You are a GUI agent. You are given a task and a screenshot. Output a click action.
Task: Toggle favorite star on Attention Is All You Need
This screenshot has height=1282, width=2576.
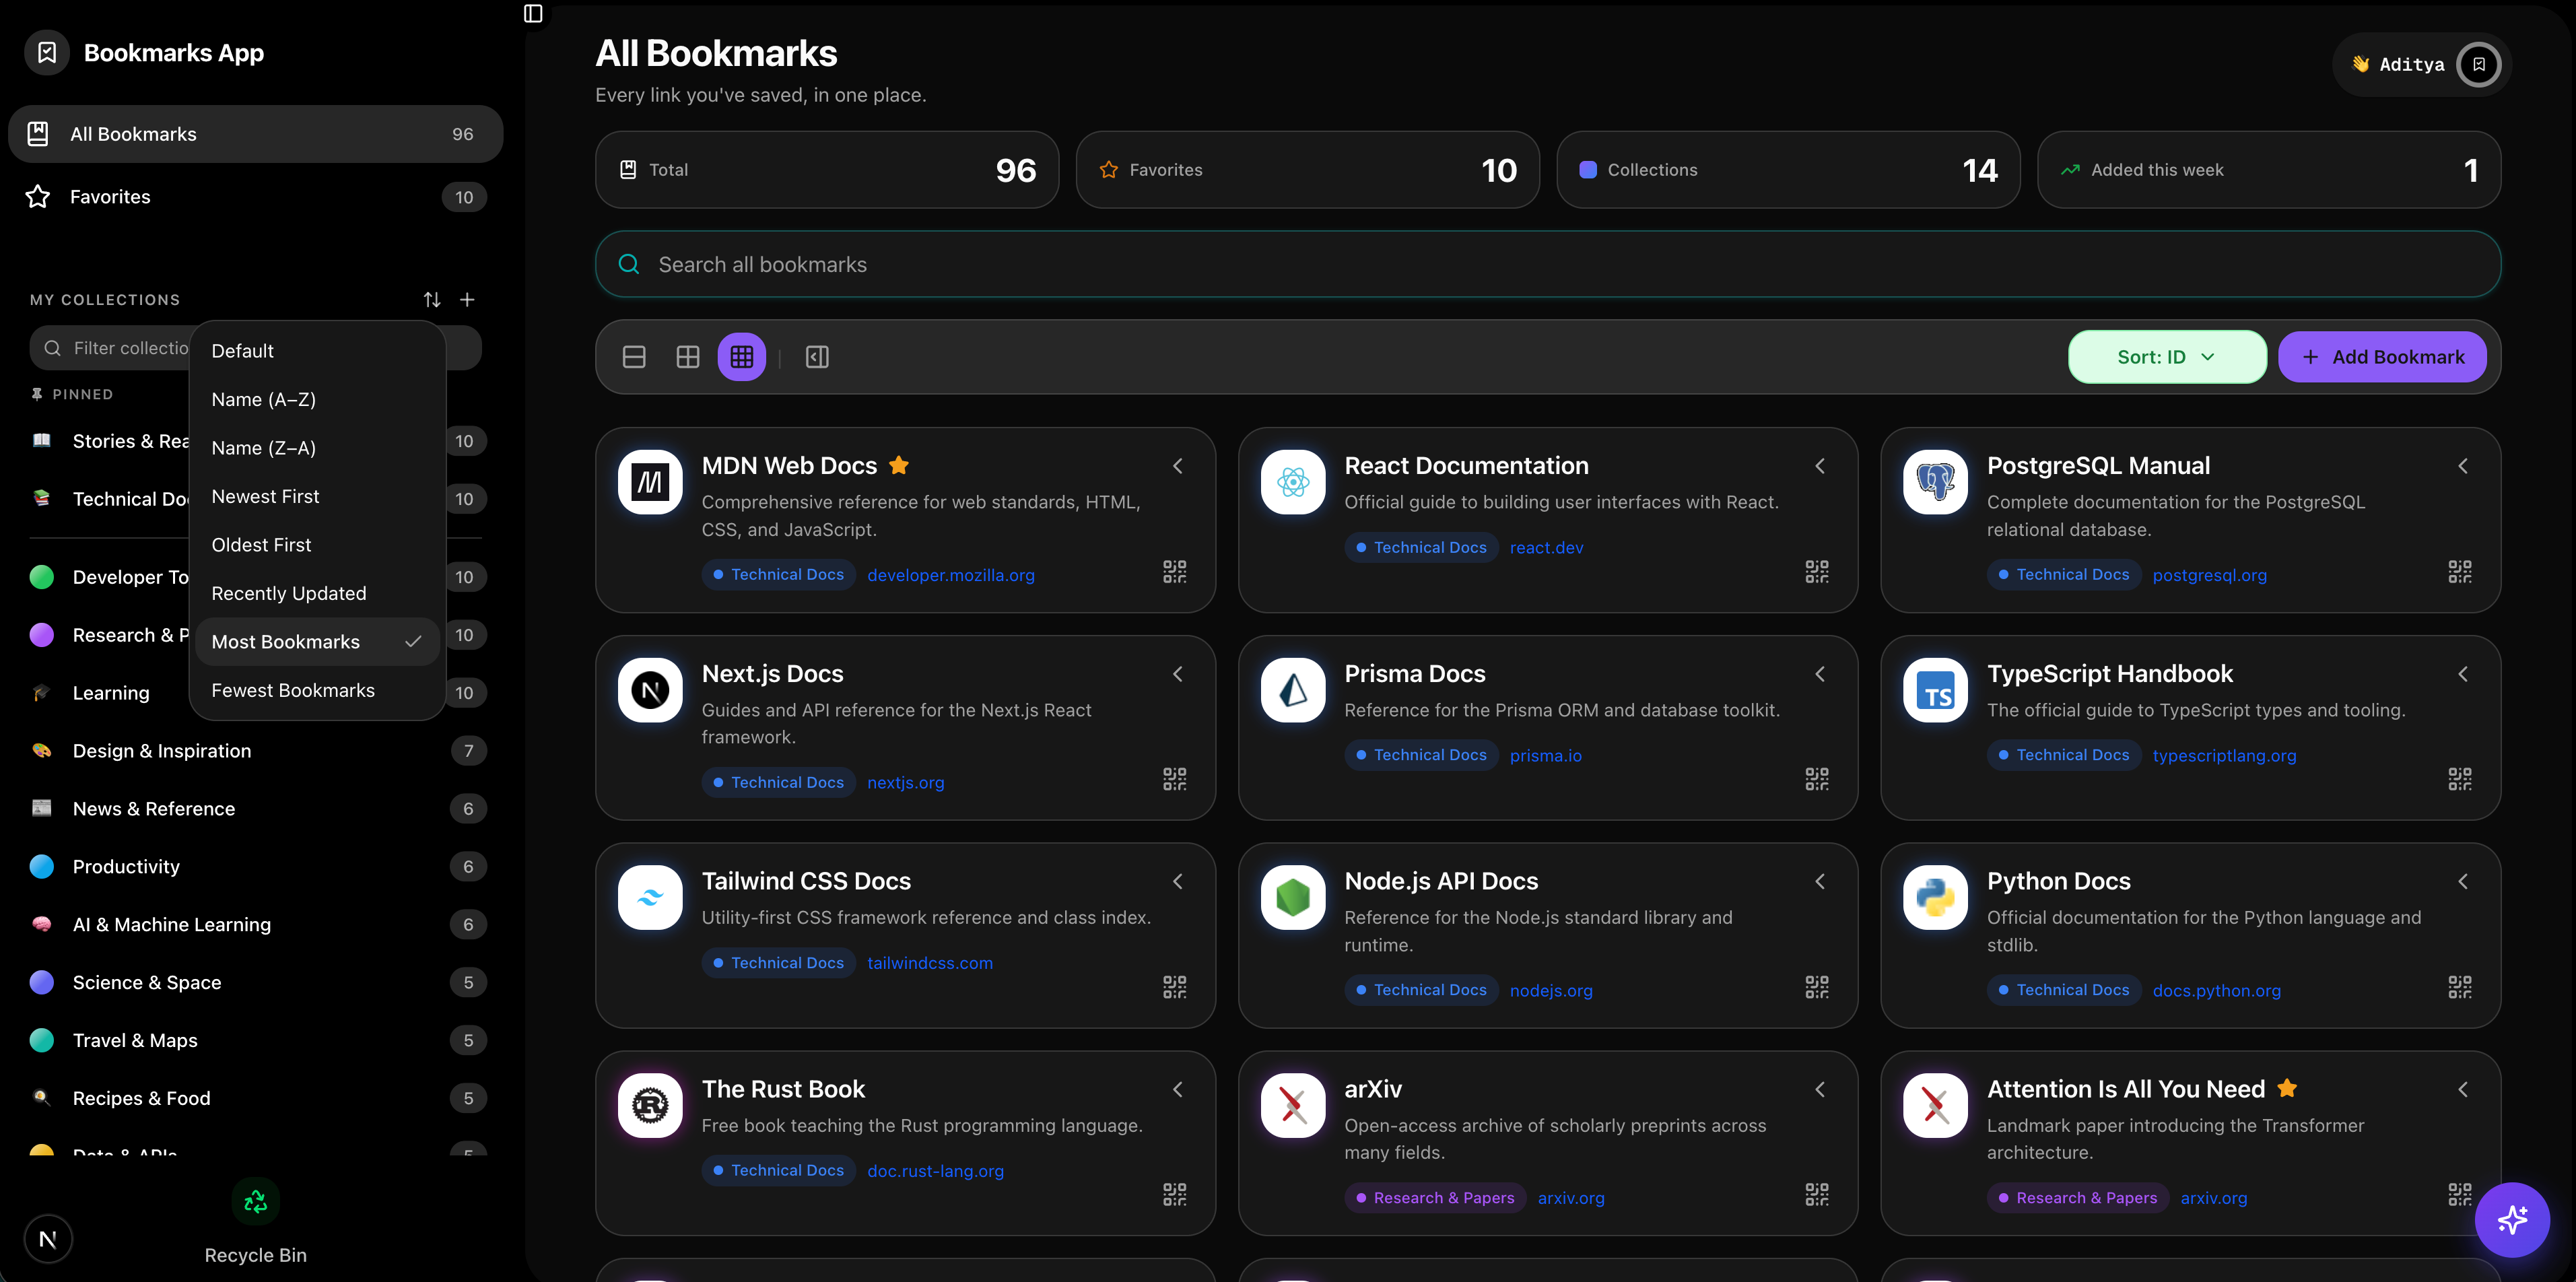click(2286, 1088)
